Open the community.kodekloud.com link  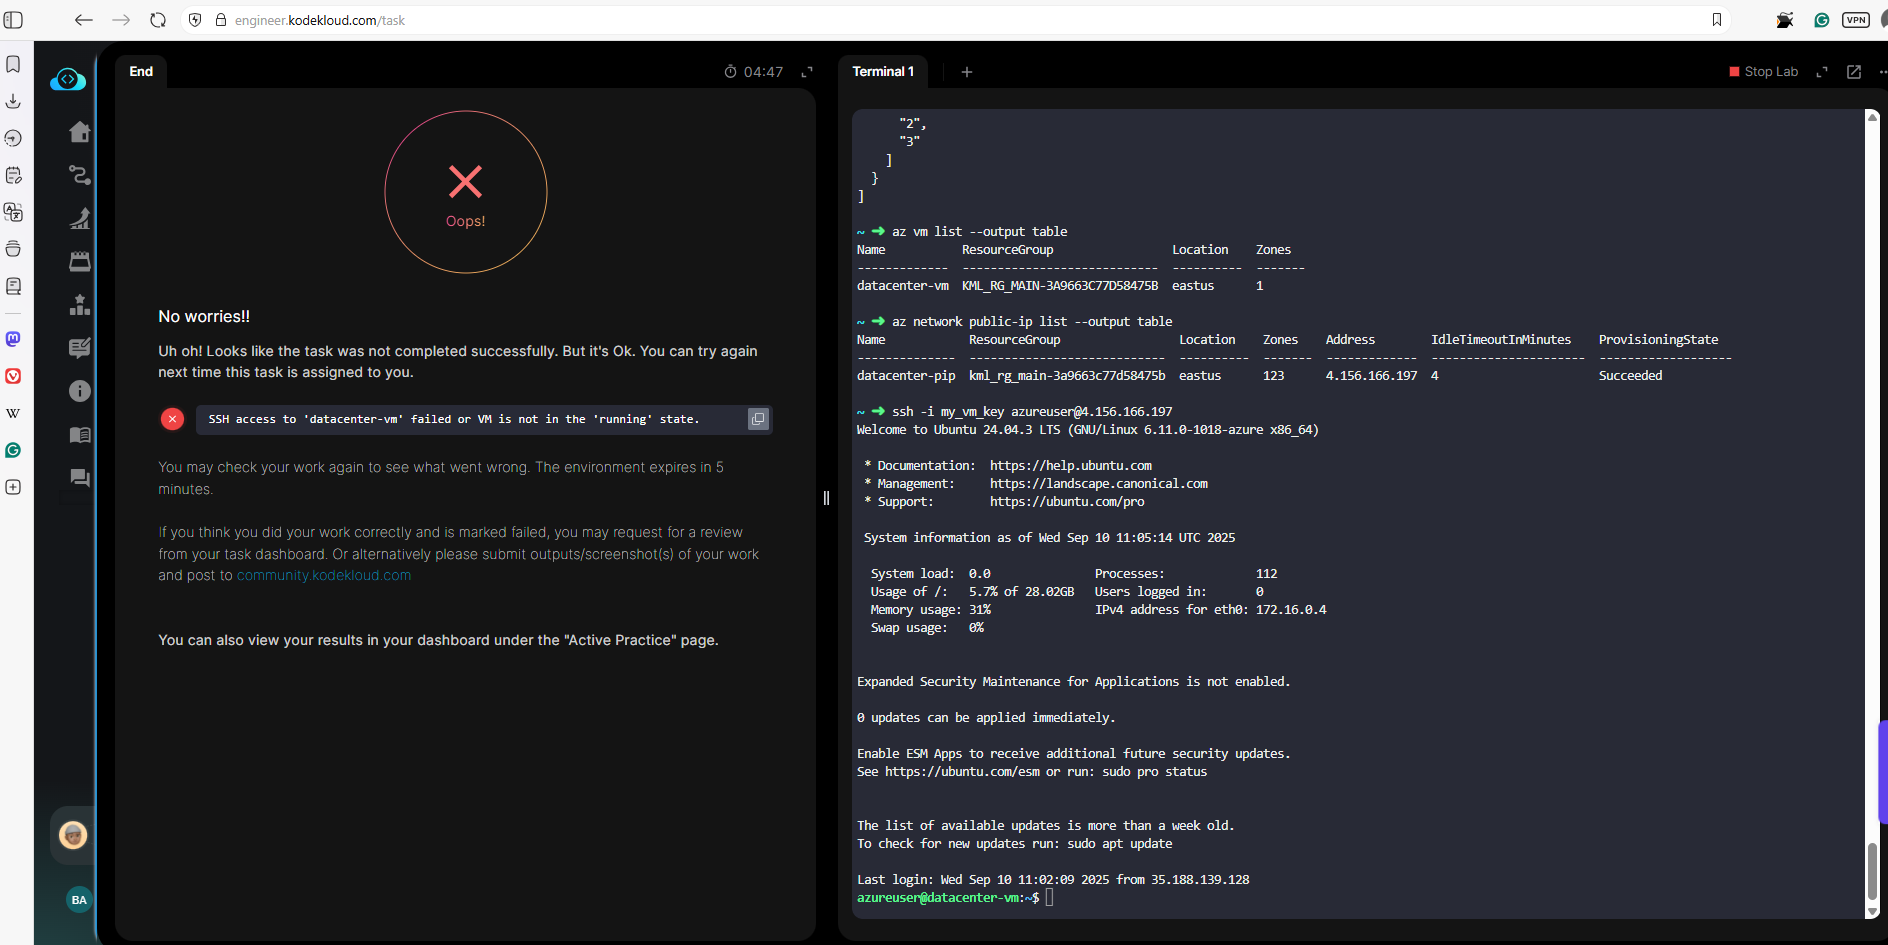324,575
